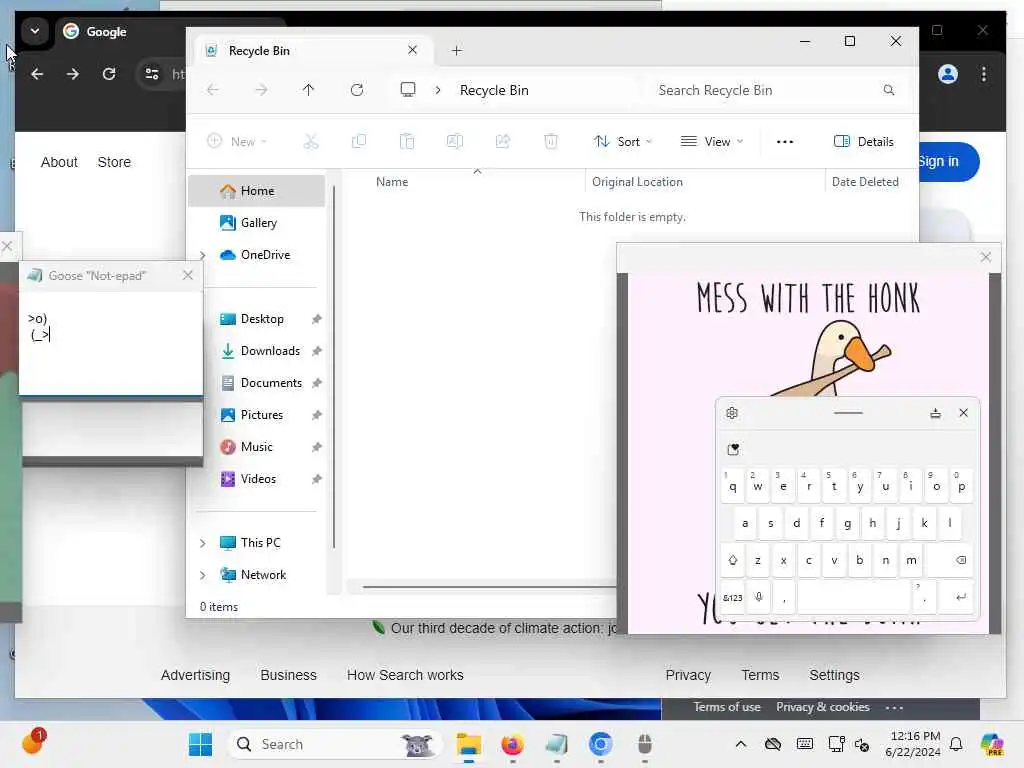Image resolution: width=1024 pixels, height=768 pixels.
Task: Open Firefox from the taskbar
Action: coord(512,744)
